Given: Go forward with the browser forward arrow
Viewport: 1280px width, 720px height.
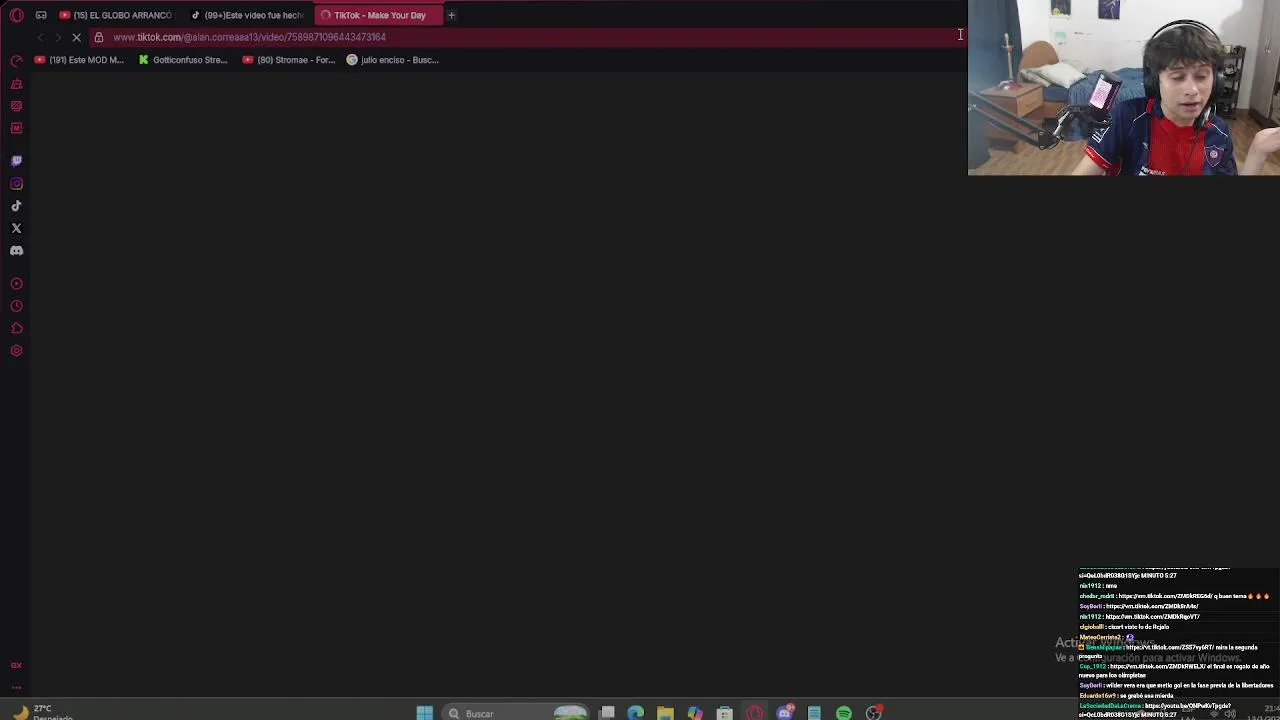Looking at the screenshot, I should (x=58, y=37).
